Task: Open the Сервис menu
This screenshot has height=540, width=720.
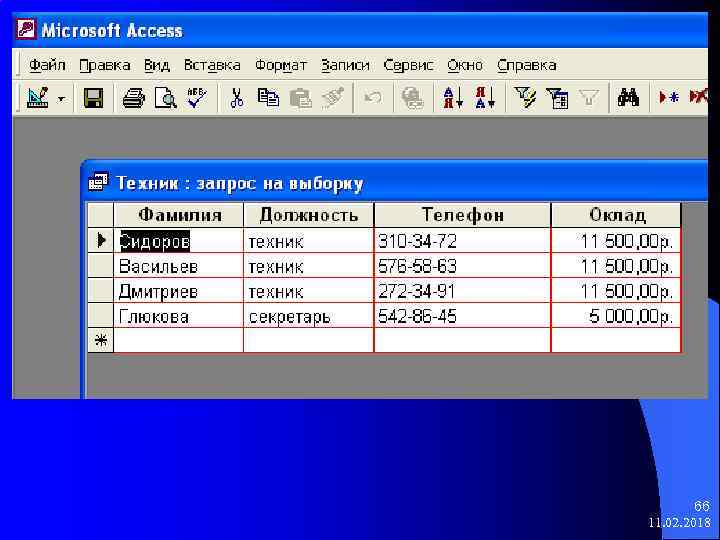Action: pos(408,65)
